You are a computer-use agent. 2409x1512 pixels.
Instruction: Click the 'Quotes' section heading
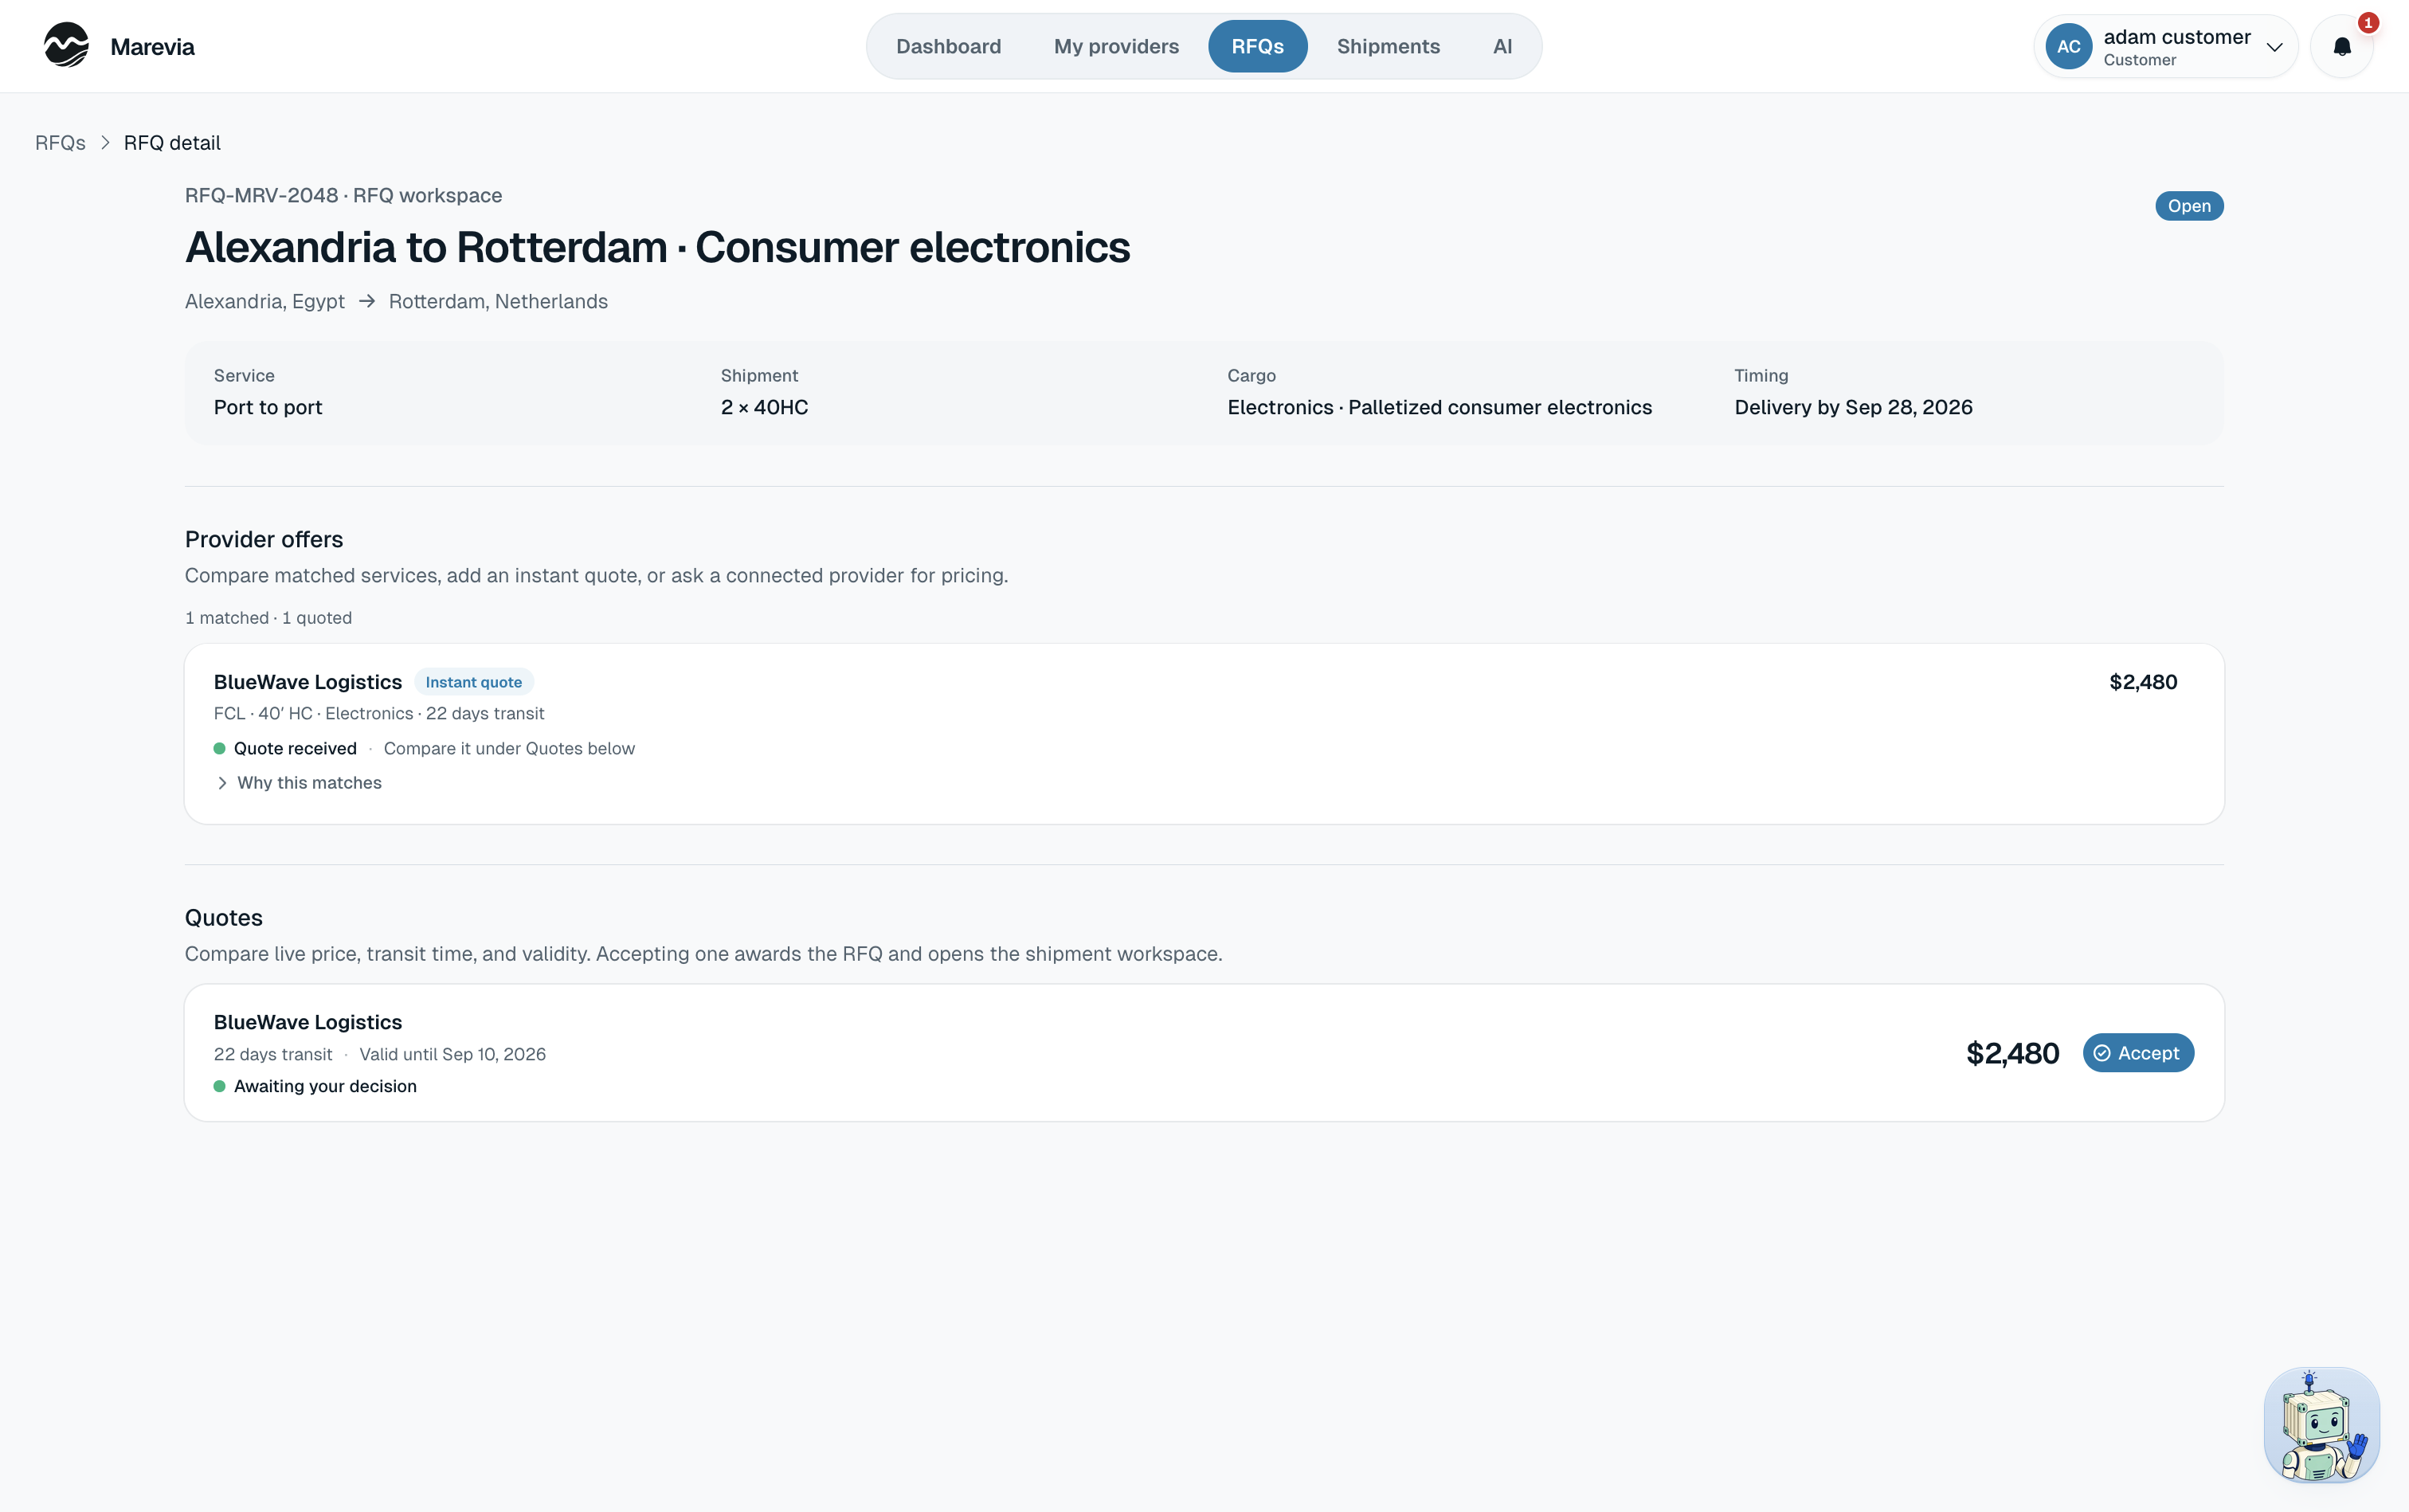(224, 918)
